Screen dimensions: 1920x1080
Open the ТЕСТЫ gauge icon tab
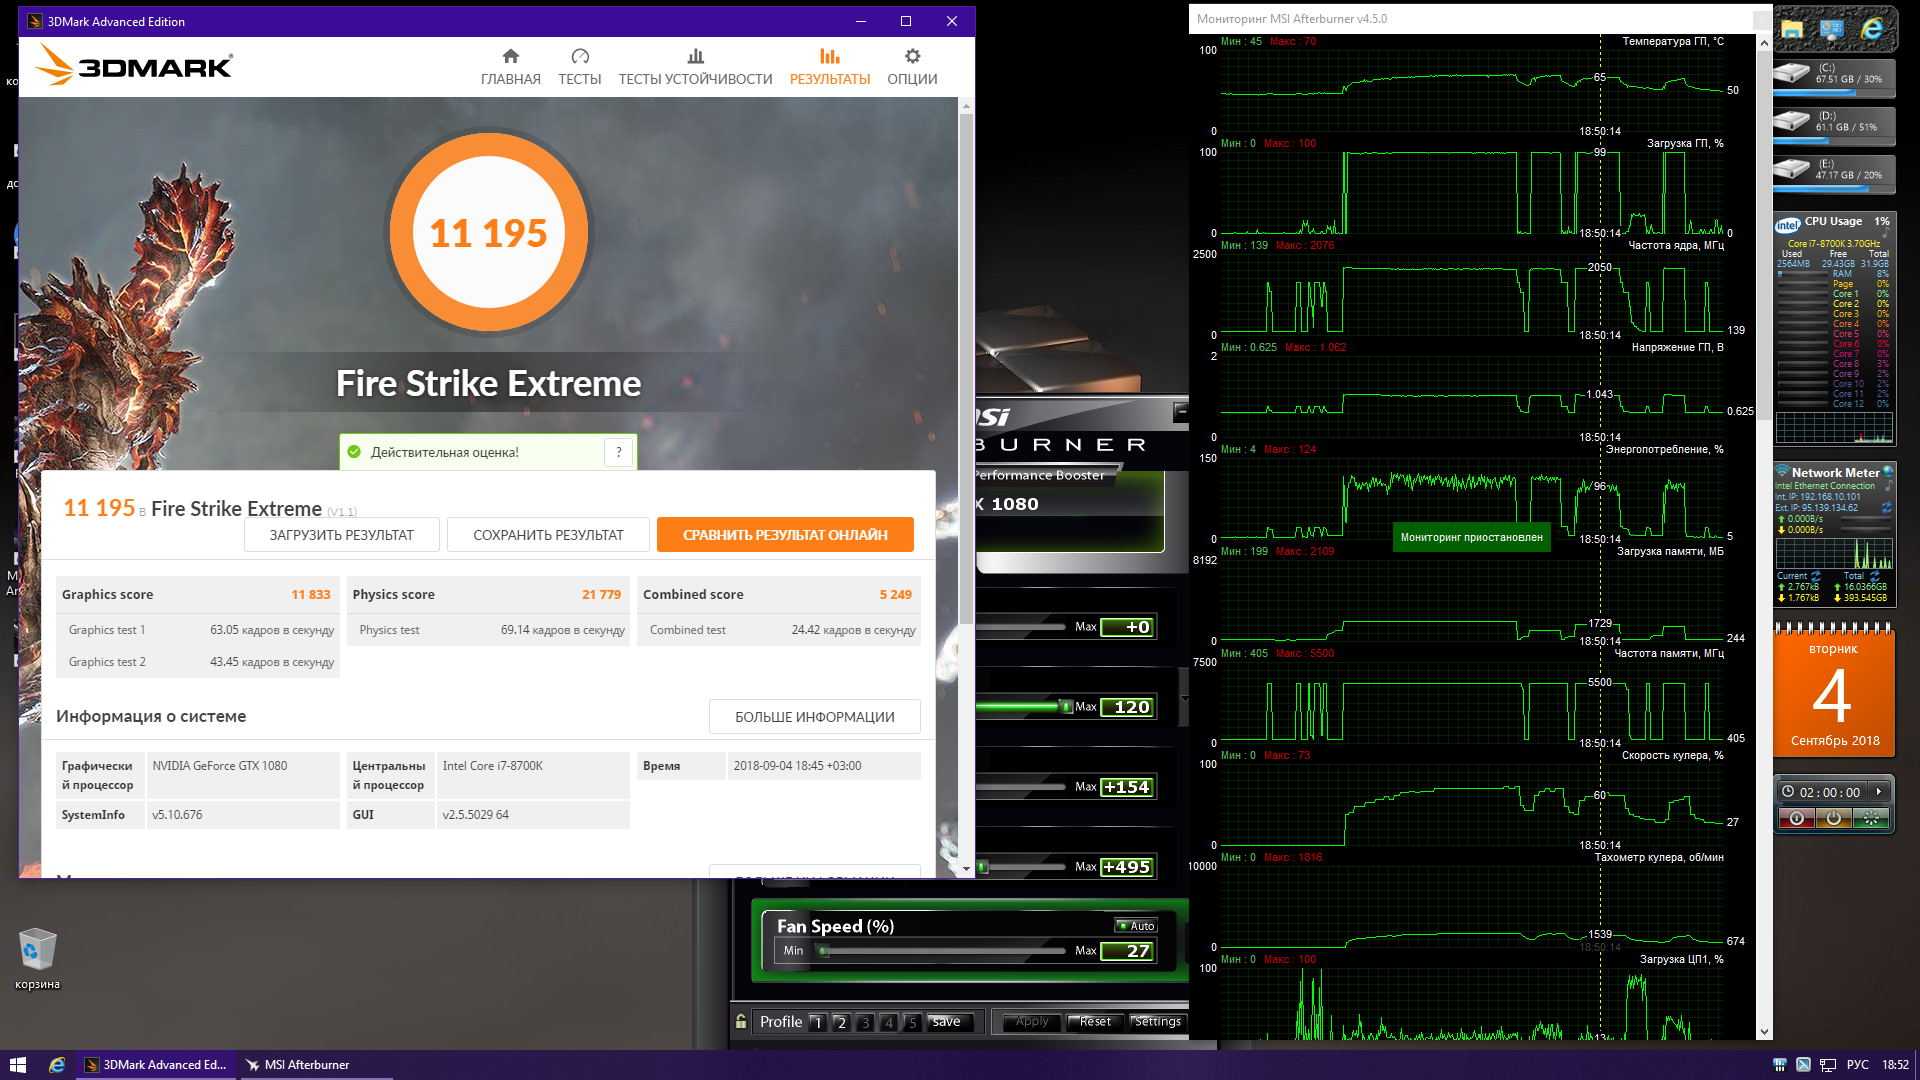tap(579, 57)
